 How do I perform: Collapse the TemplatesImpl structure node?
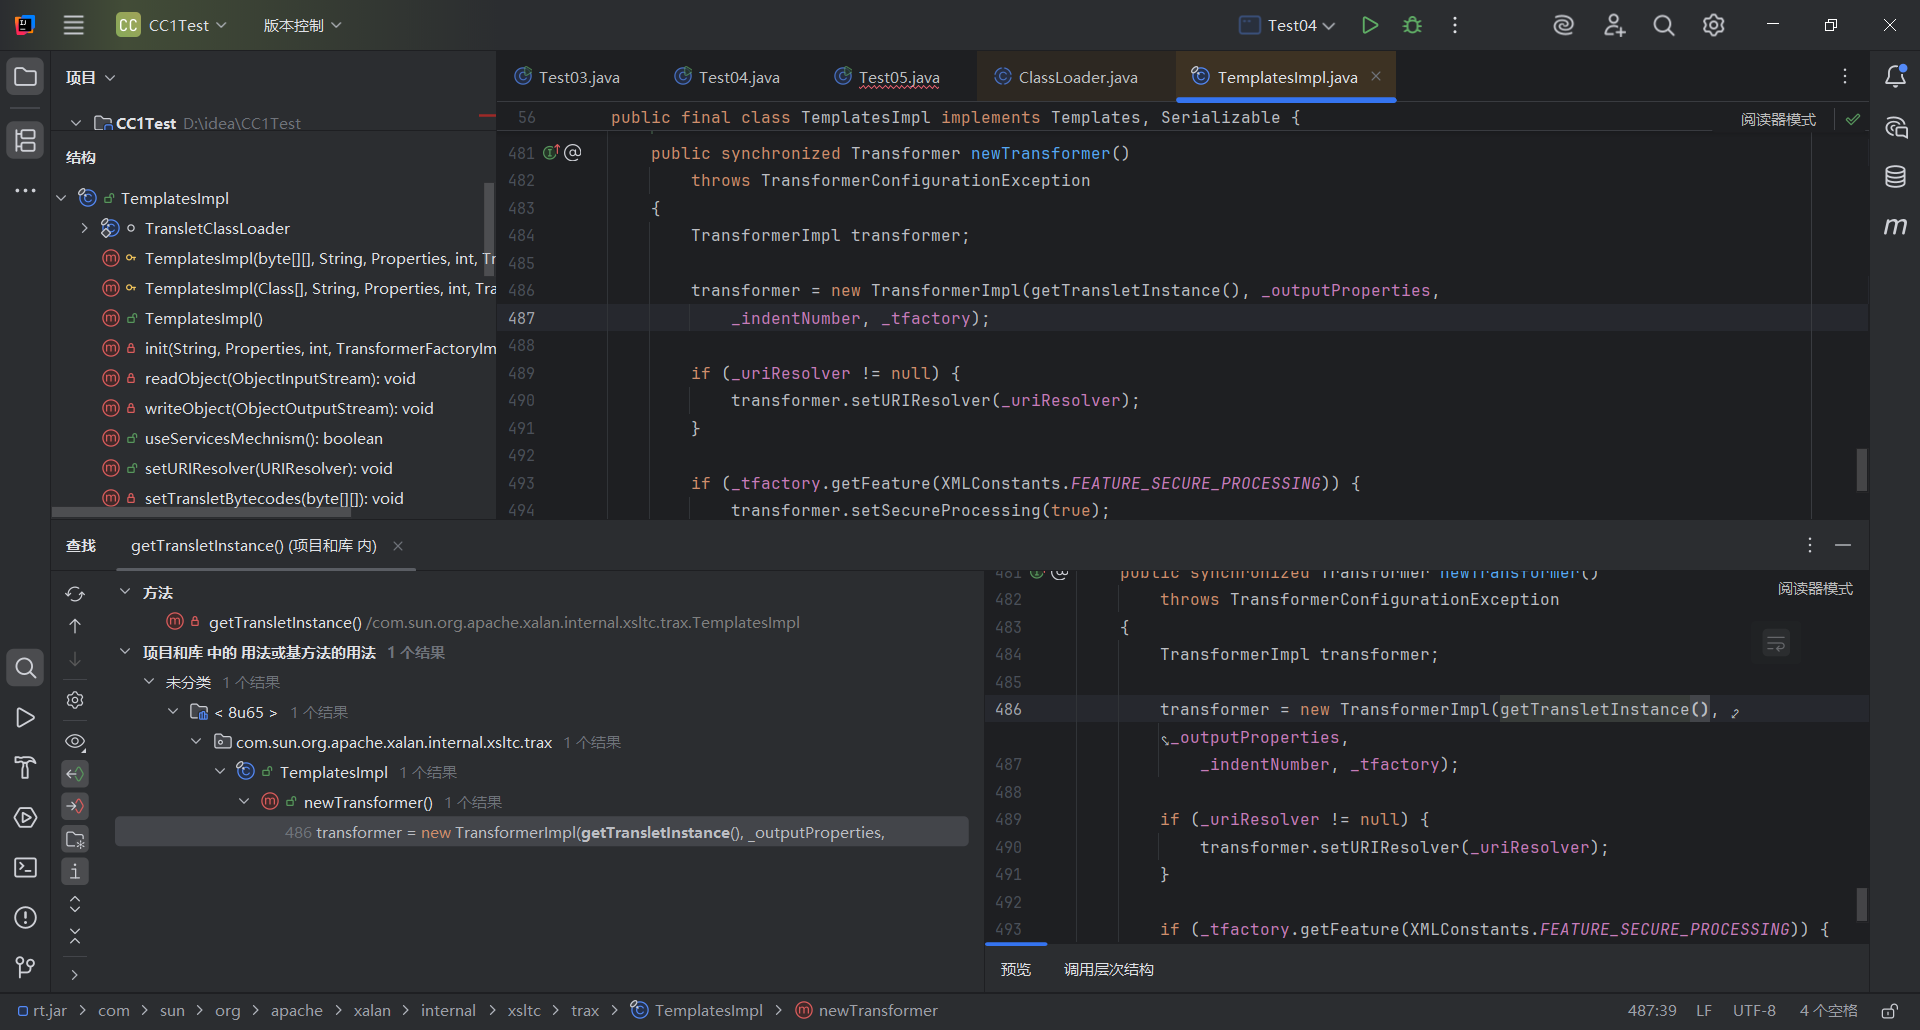pos(61,198)
